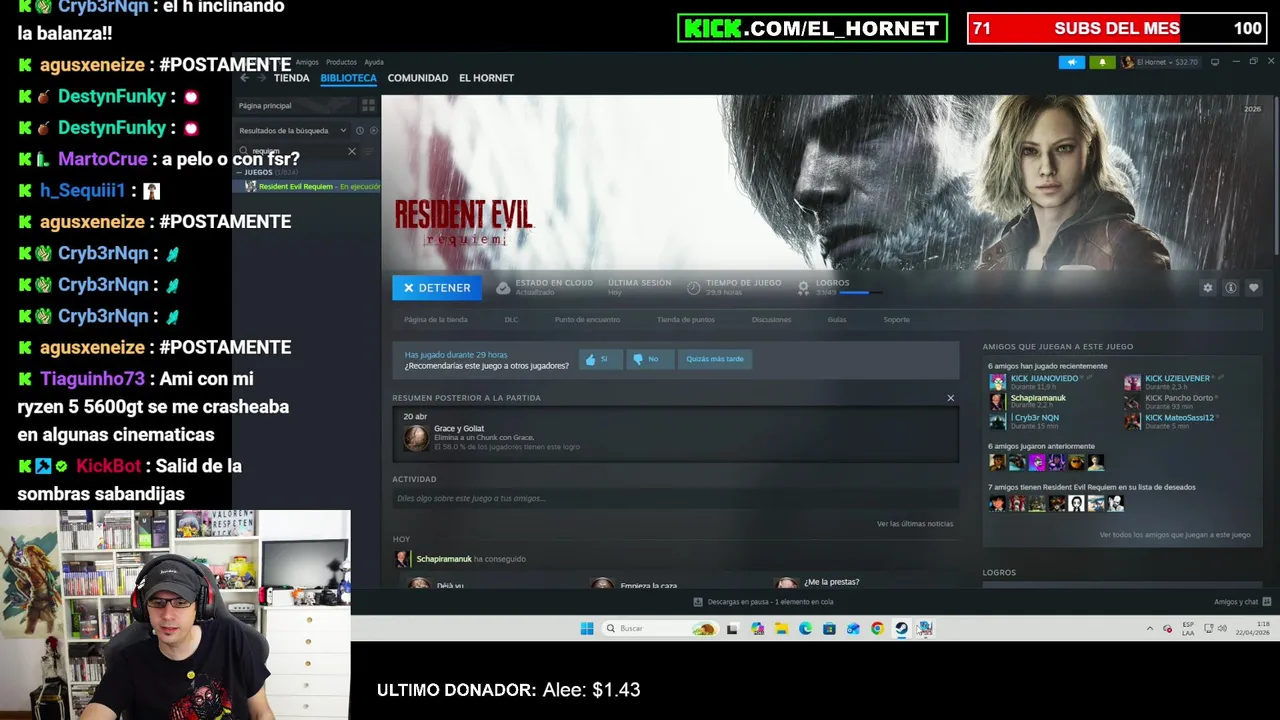The height and width of the screenshot is (720, 1280).
Task: Show hidden system tray icons chevron
Action: point(1149,628)
